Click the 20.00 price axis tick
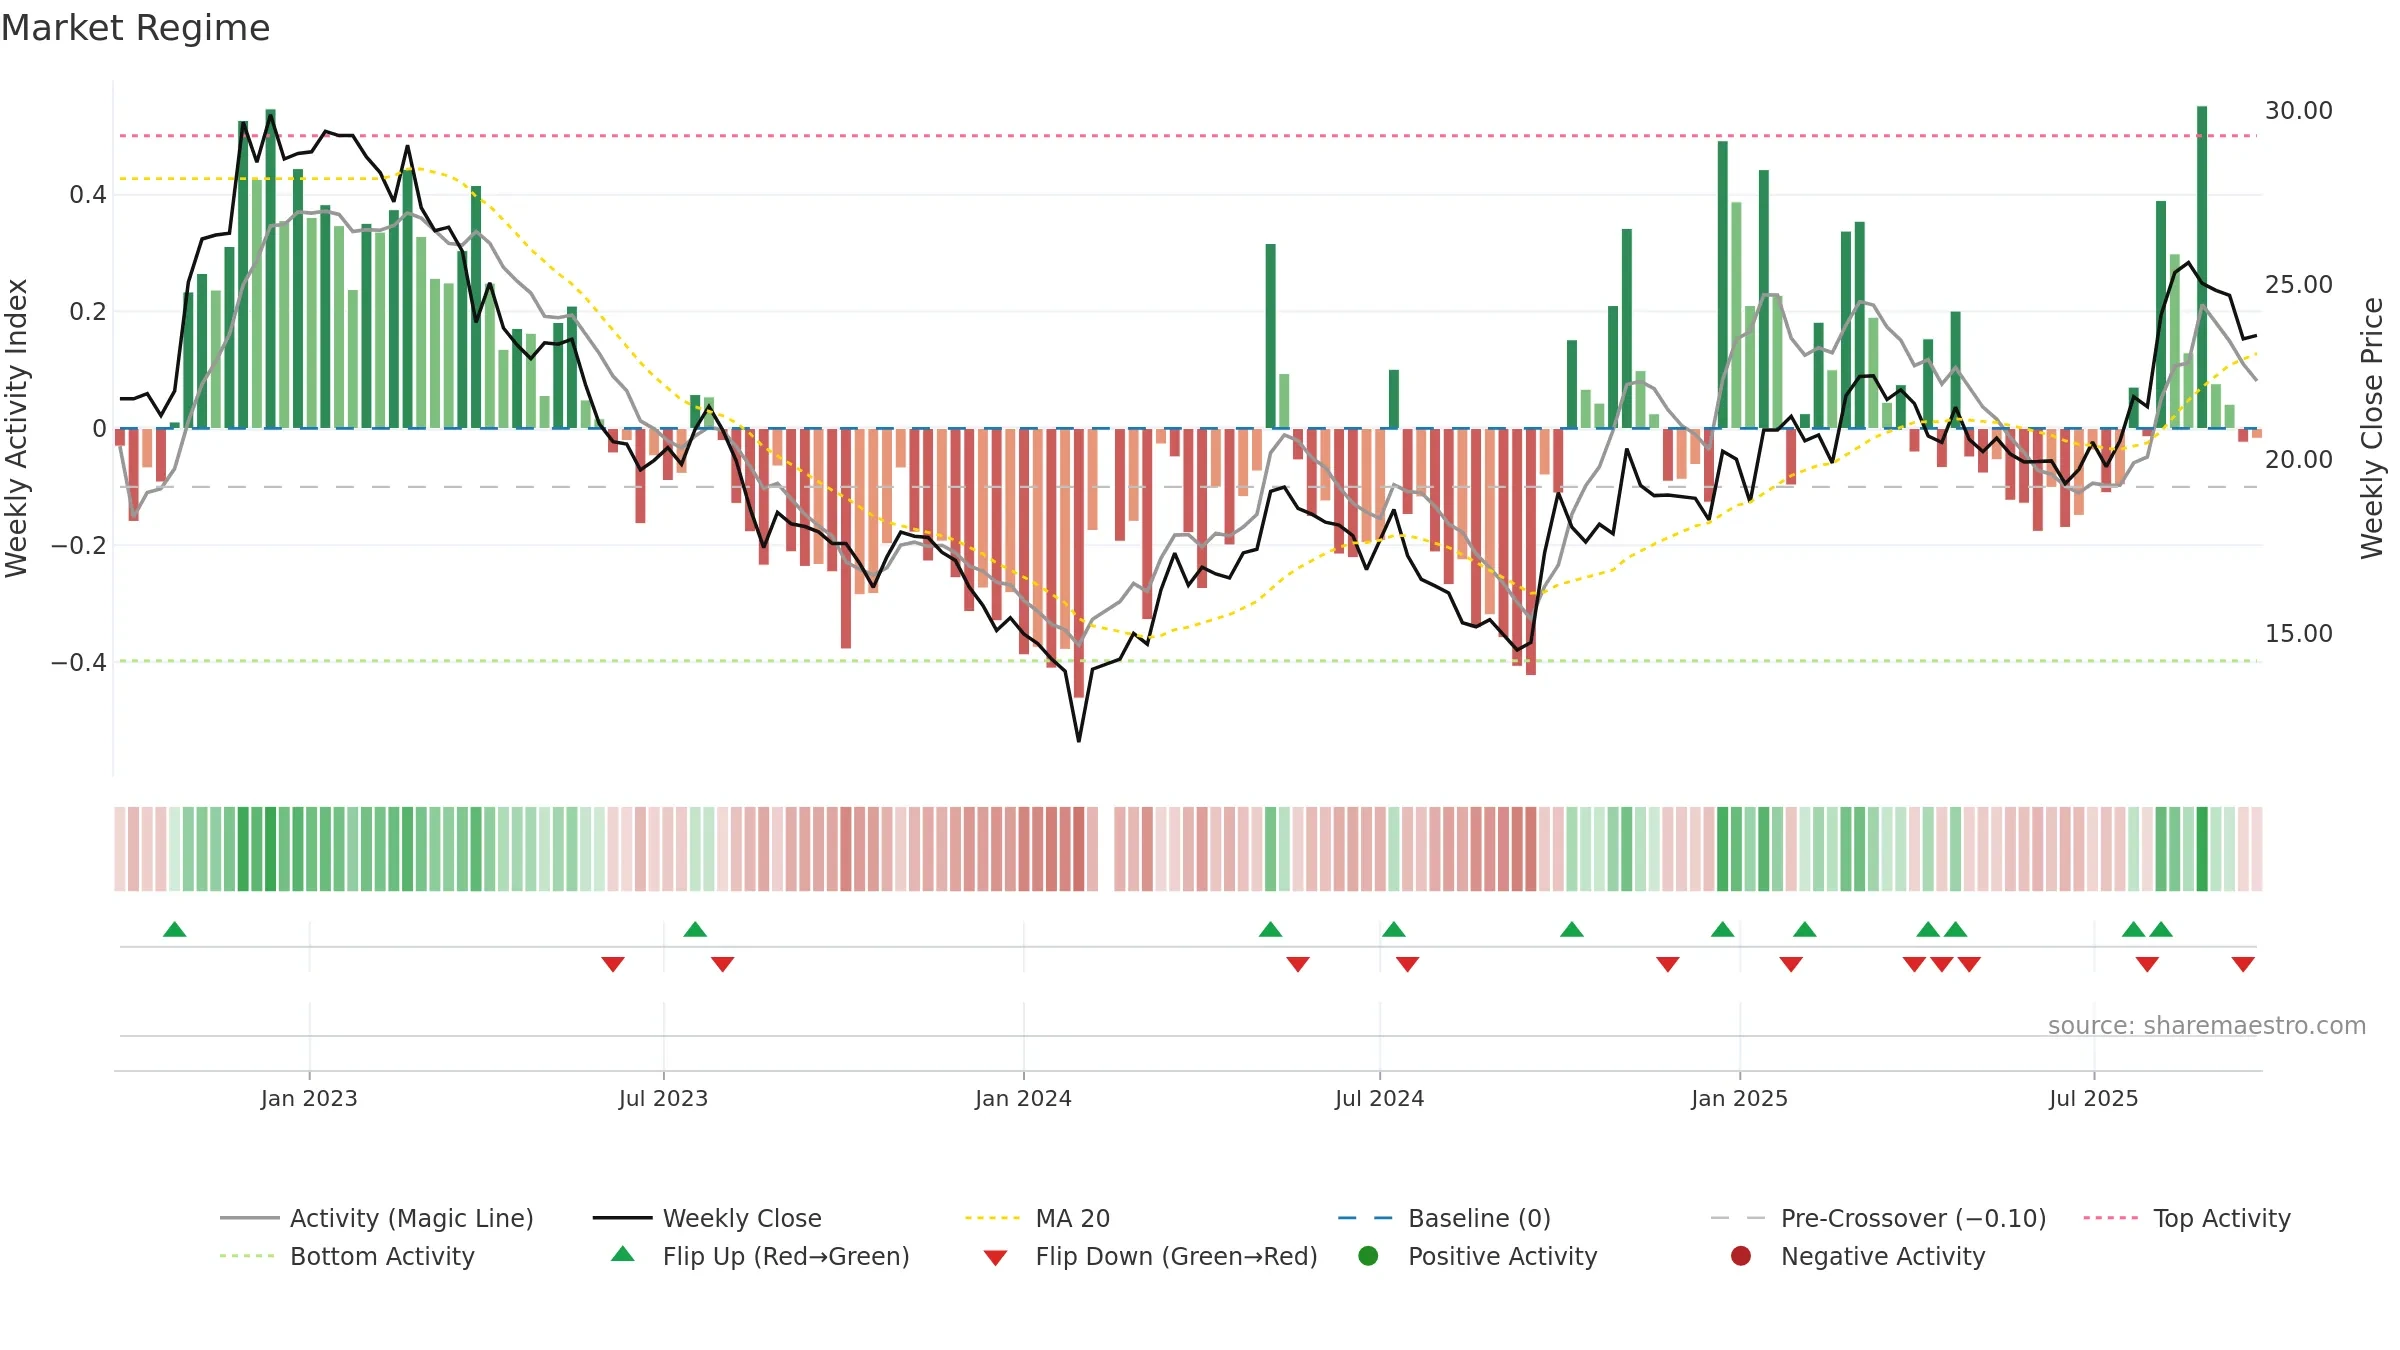This screenshot has height=1350, width=2400. coord(2299,459)
